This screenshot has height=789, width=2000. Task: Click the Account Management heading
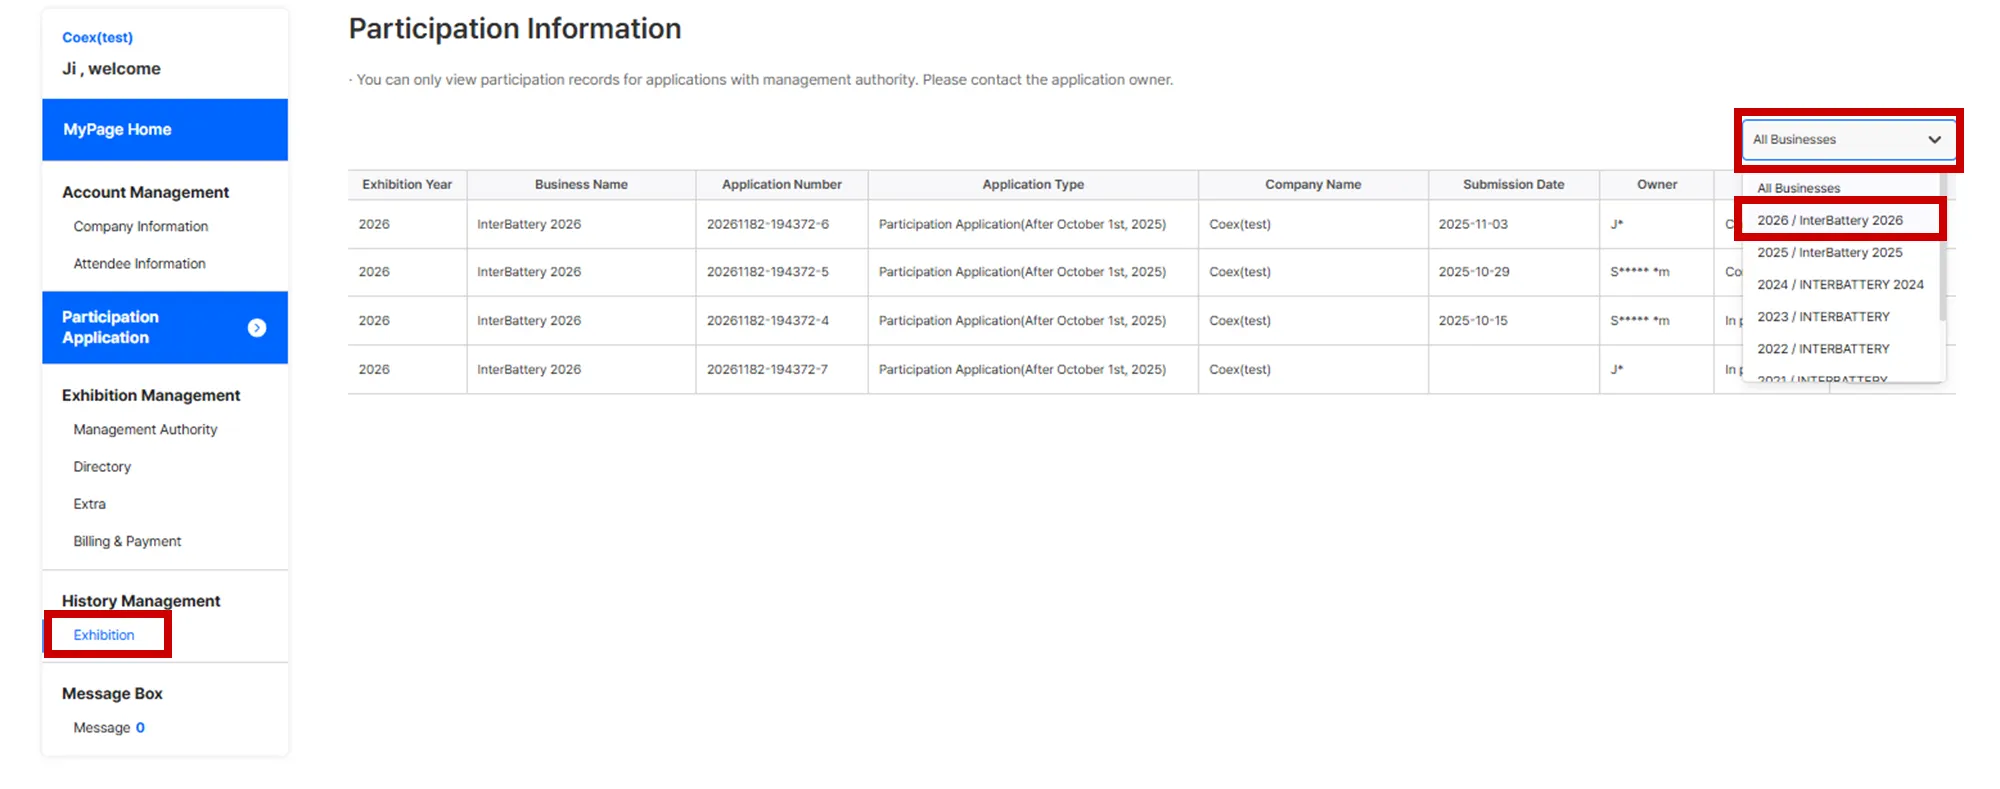146,192
